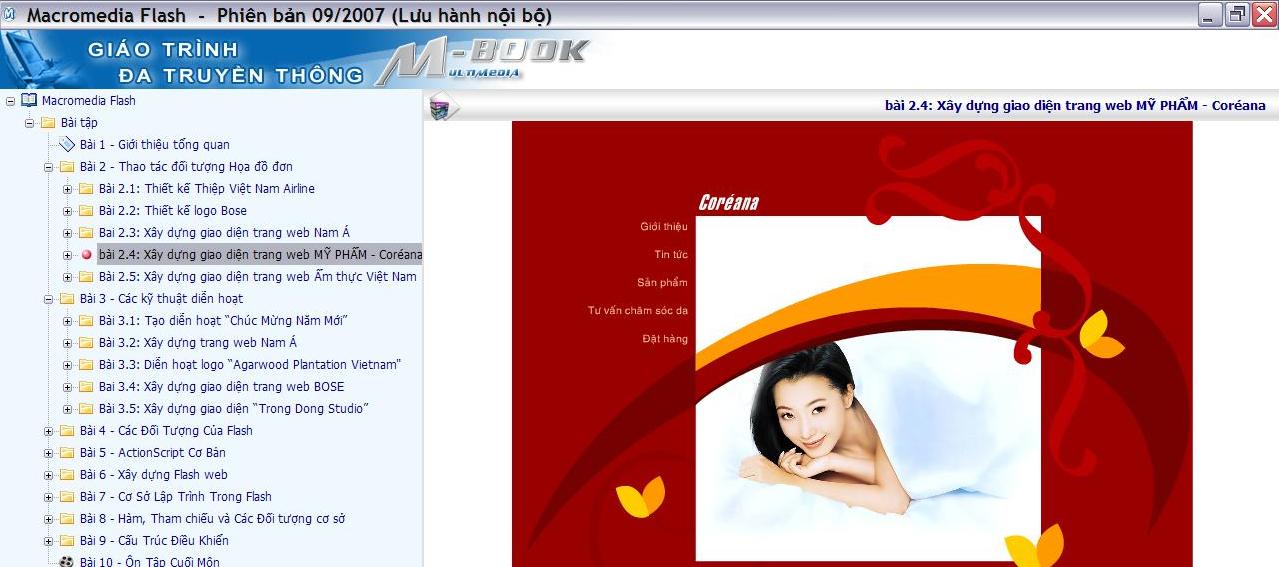This screenshot has height=567, width=1279.
Task: Expand Bài 9 - Cấu Trúc Điều Khiển
Action: 48,541
